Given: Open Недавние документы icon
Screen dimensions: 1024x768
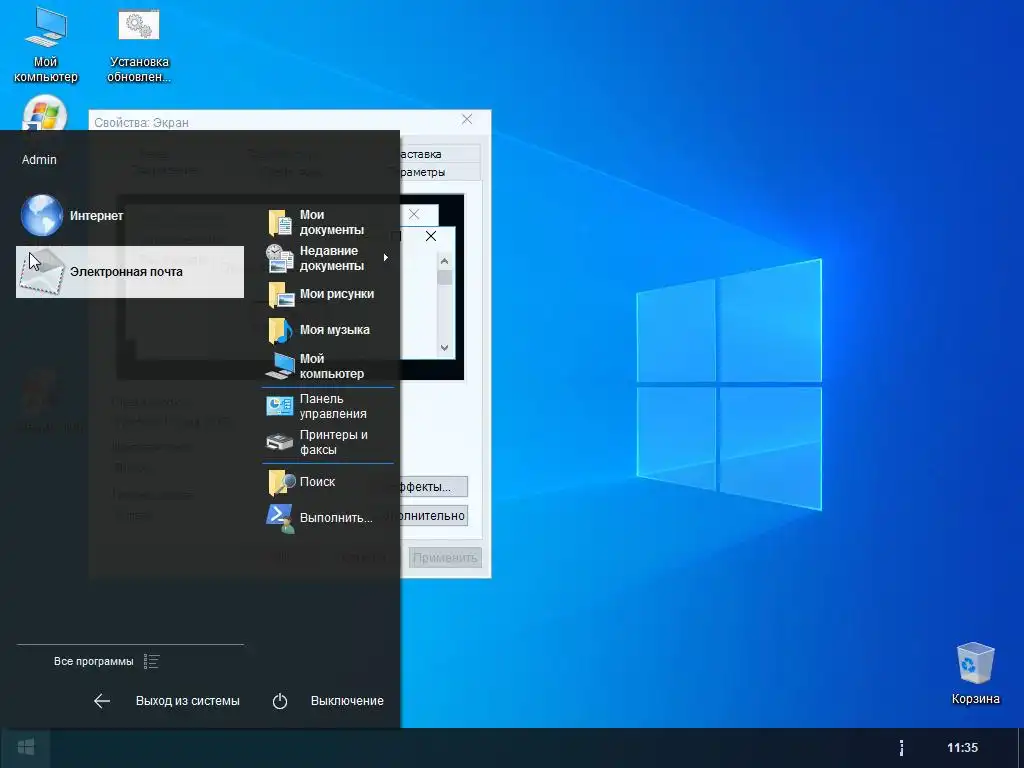Looking at the screenshot, I should pyautogui.click(x=280, y=259).
